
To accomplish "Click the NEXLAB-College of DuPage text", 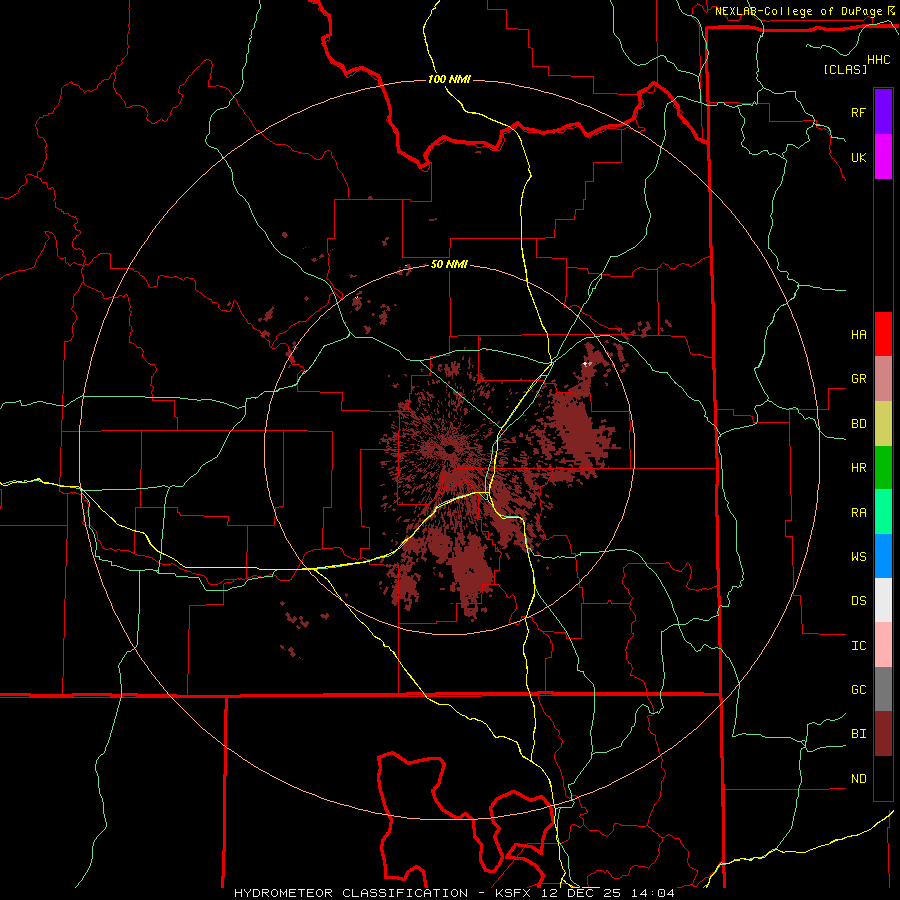I will tap(798, 11).
